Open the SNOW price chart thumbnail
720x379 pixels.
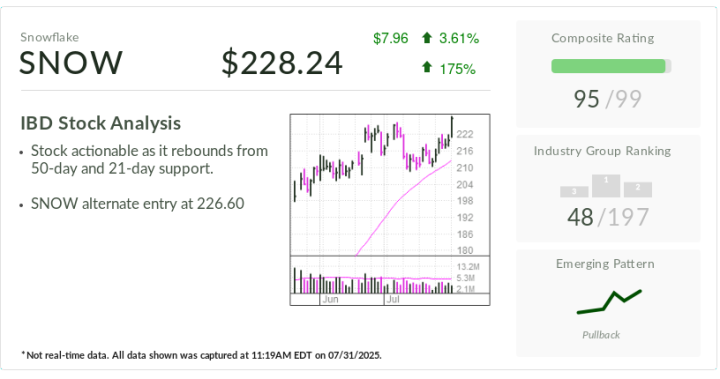point(390,209)
